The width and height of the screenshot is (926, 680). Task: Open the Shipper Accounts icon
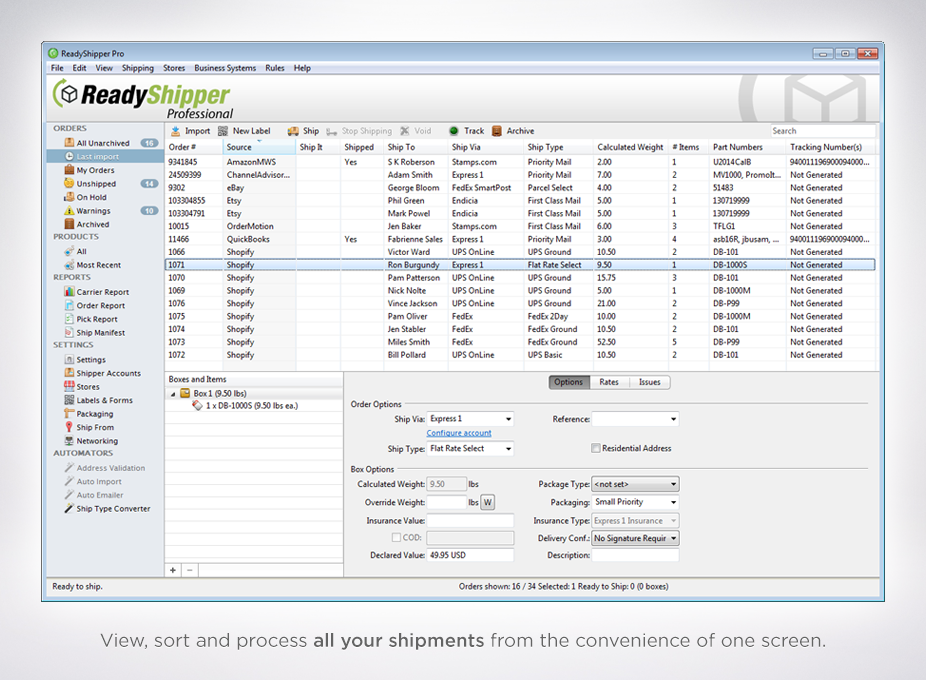[69, 373]
